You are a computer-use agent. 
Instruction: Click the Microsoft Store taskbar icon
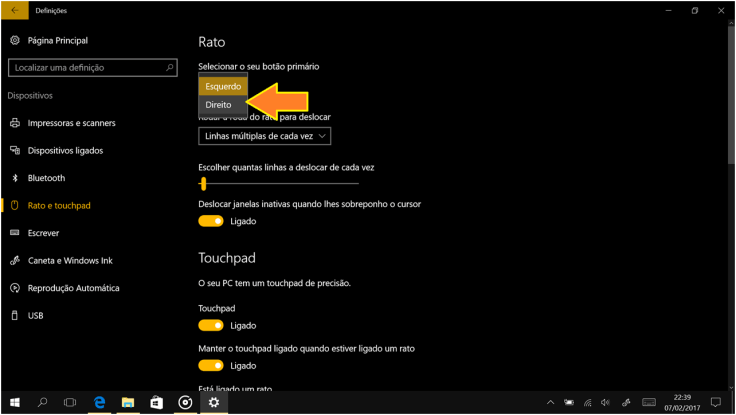click(156, 403)
